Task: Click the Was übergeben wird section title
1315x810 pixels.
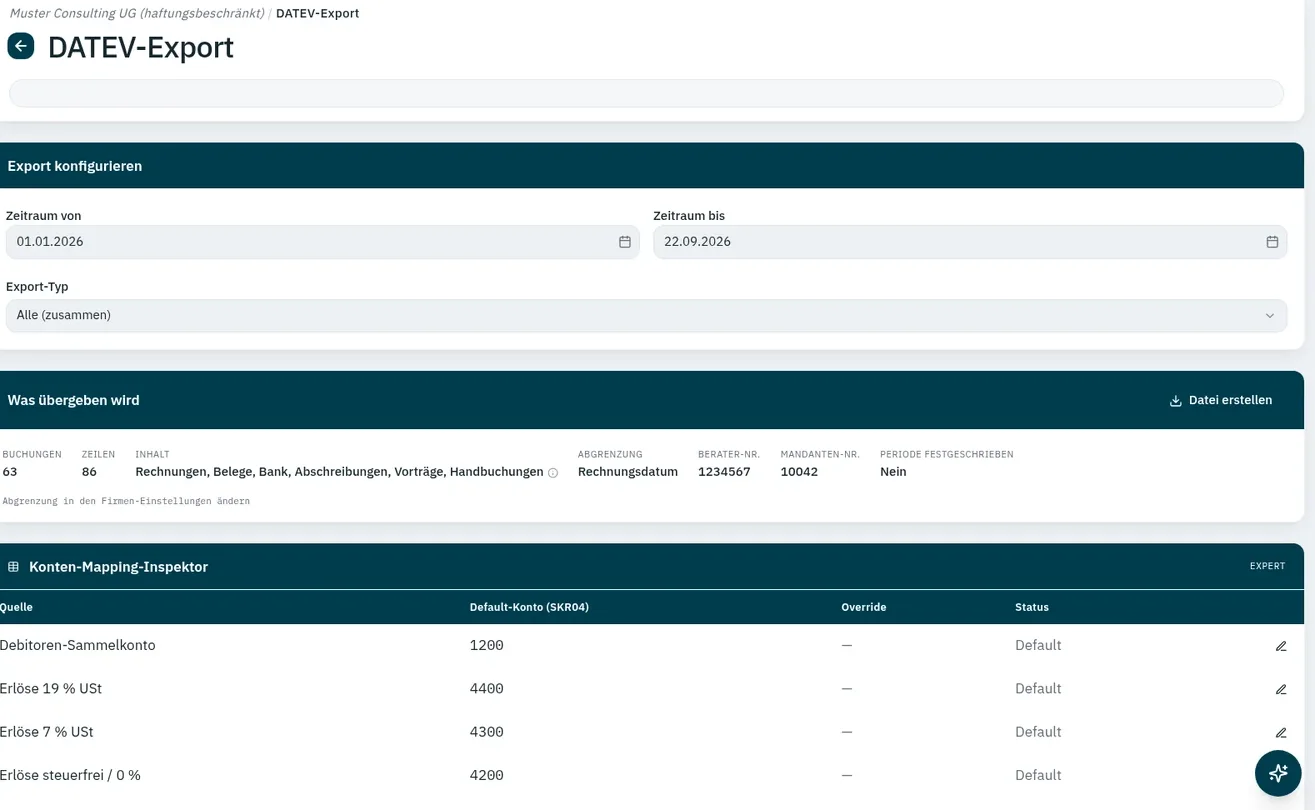Action: [x=73, y=400]
